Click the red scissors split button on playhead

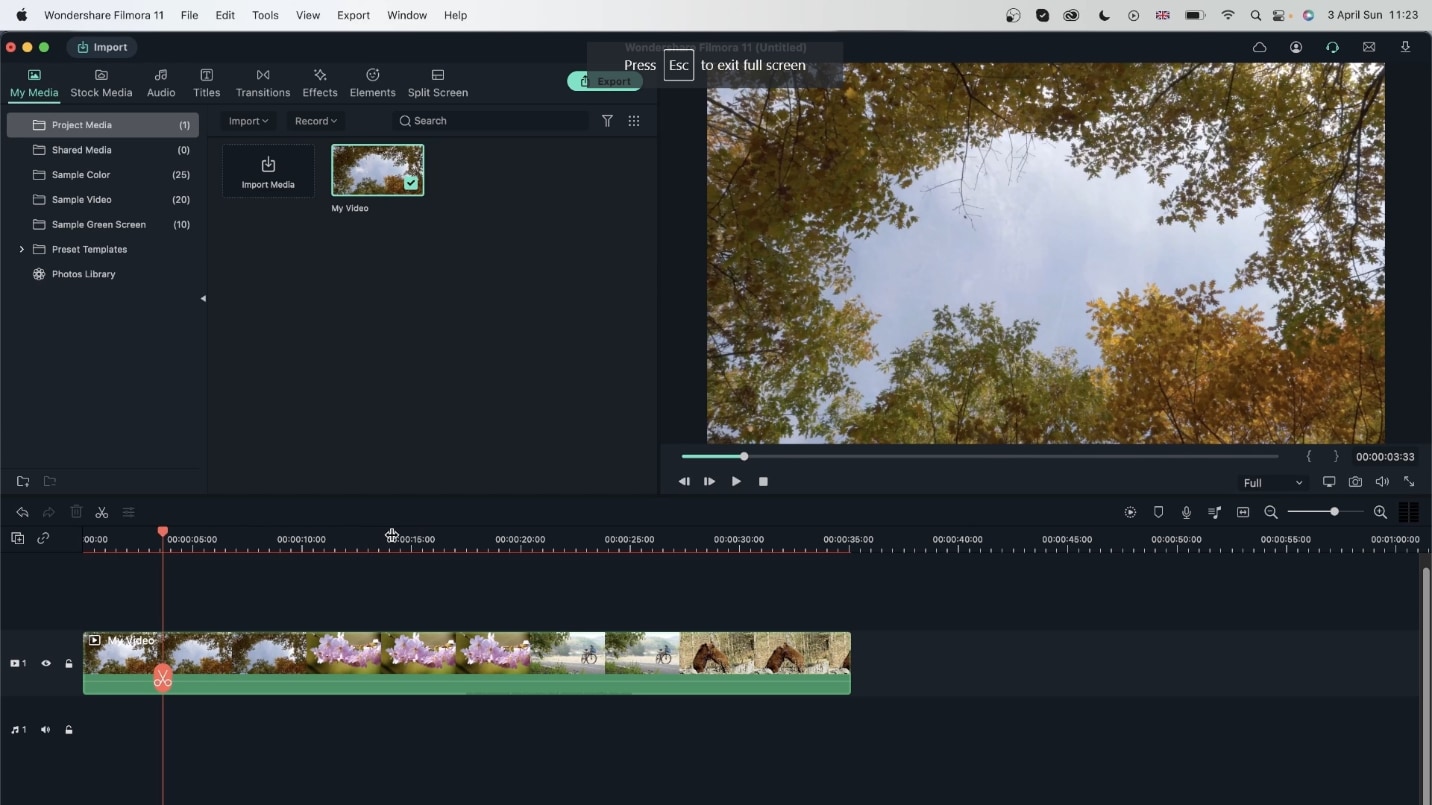point(163,679)
